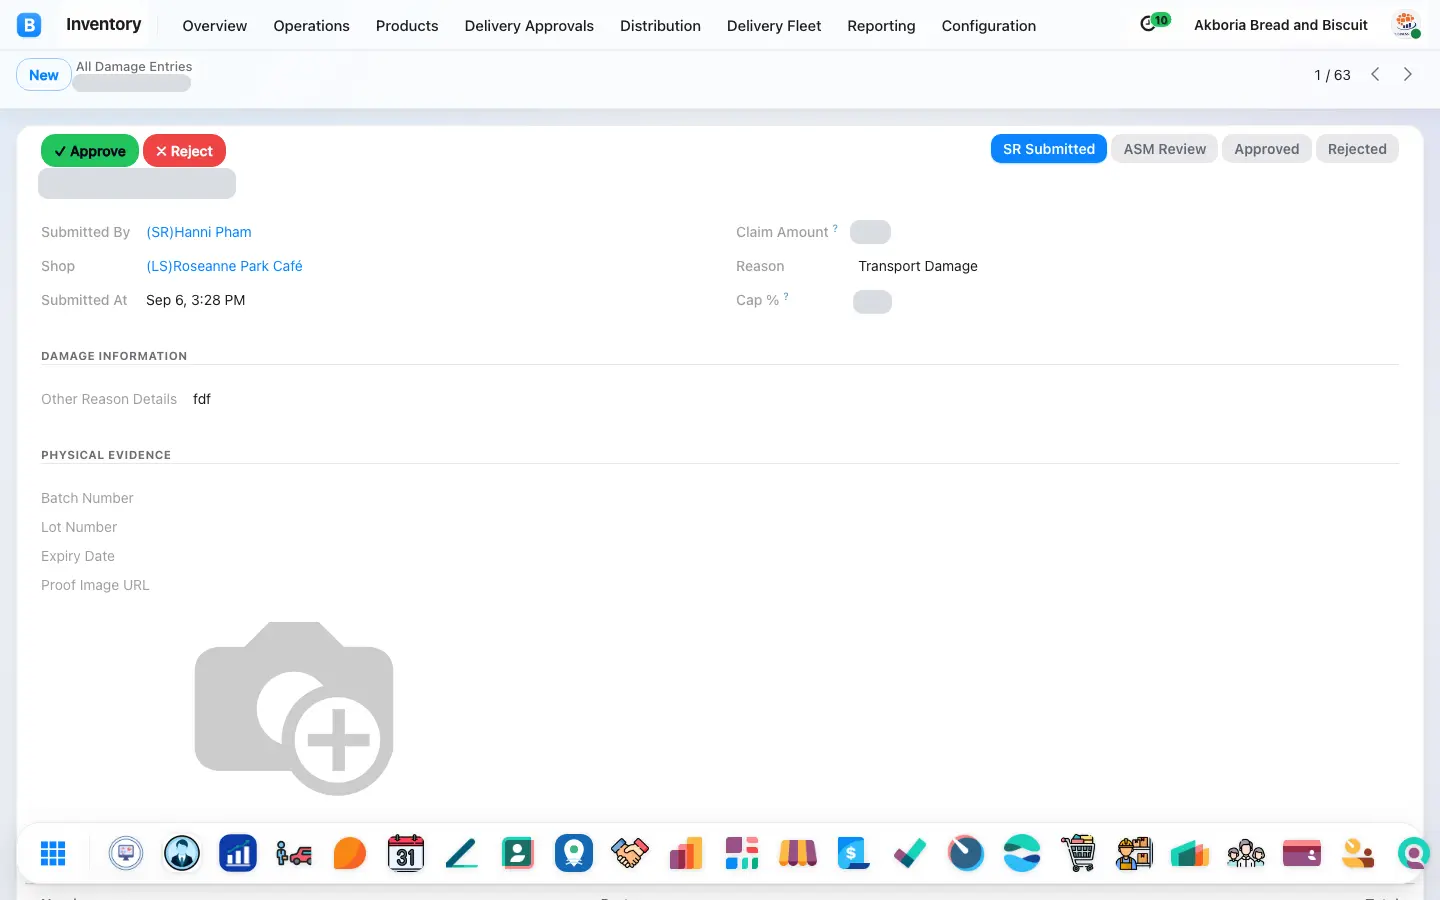Open the activities clock icon with badge 10
Image resolution: width=1440 pixels, height=900 pixels.
coord(1155,22)
